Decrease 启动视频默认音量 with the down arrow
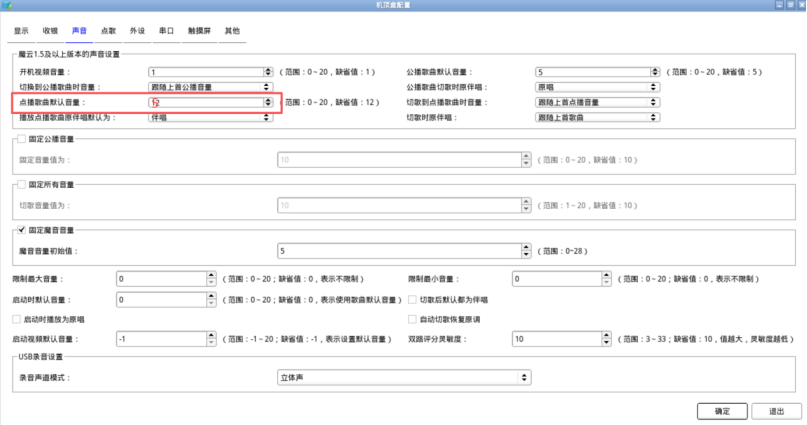The image size is (807, 425). (211, 343)
